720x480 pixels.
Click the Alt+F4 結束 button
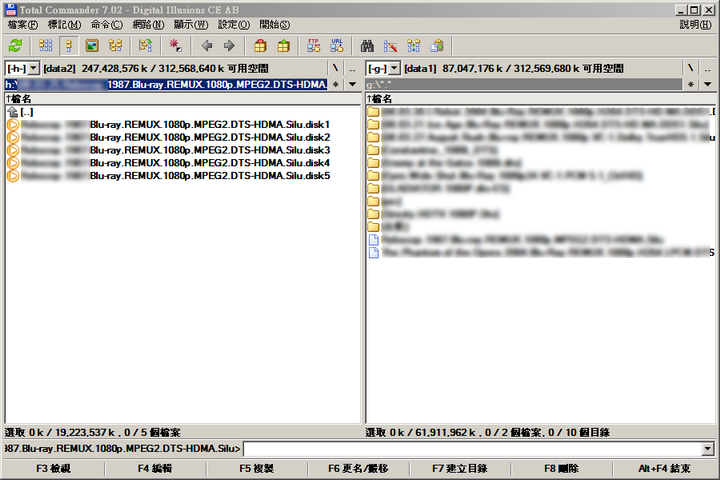[x=664, y=469]
